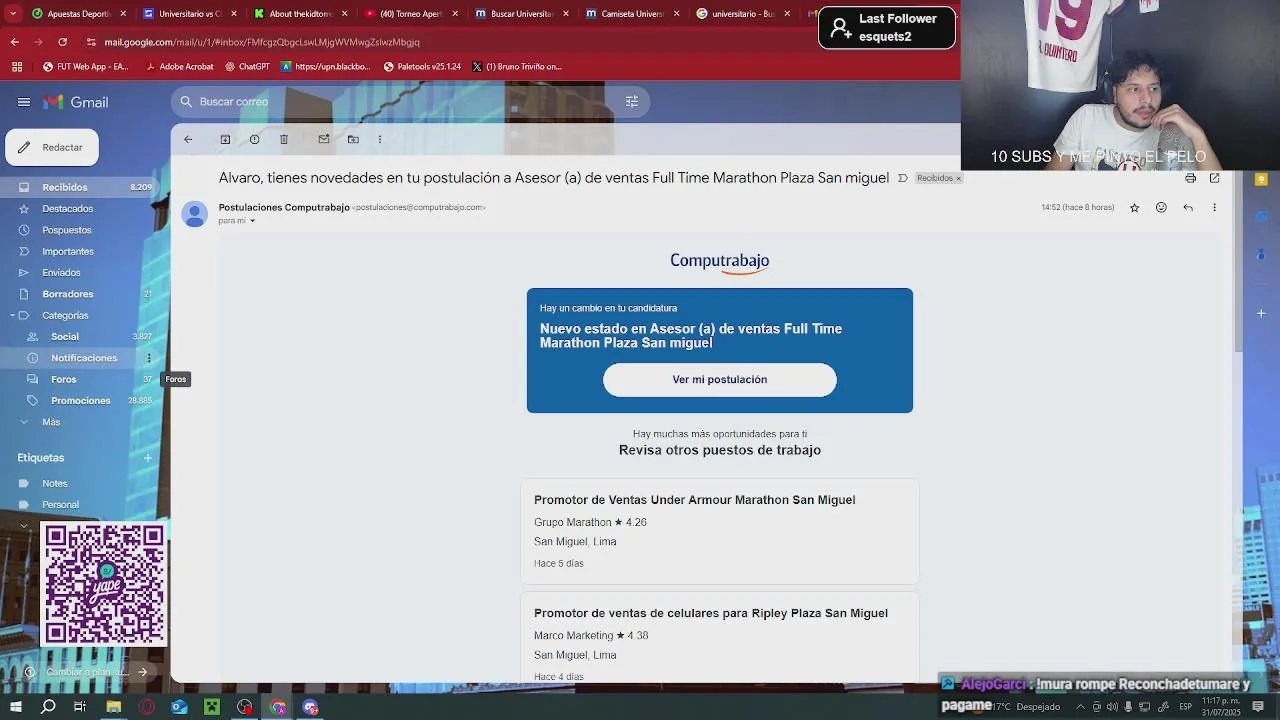The image size is (1280, 720).
Task: Star the Computrabajo email
Action: pyautogui.click(x=1134, y=208)
